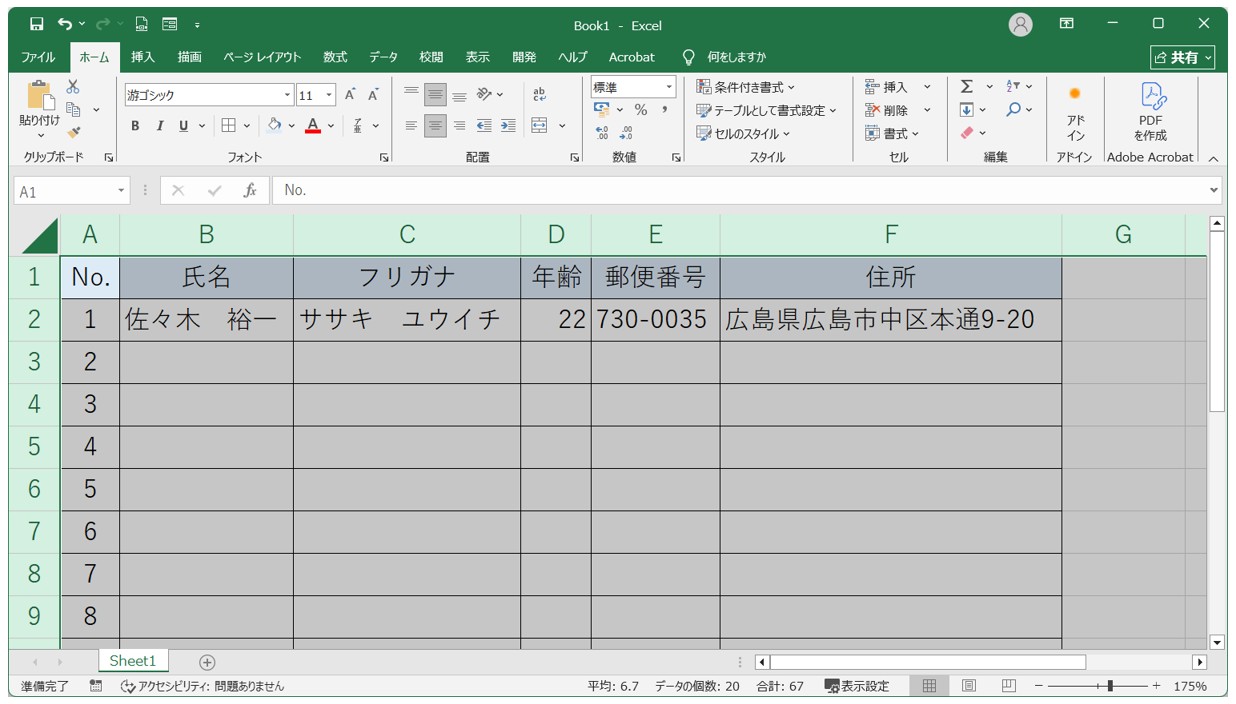Click the Undo arrow icon
Image resolution: width=1236 pixels, height=704 pixels.
click(x=65, y=24)
